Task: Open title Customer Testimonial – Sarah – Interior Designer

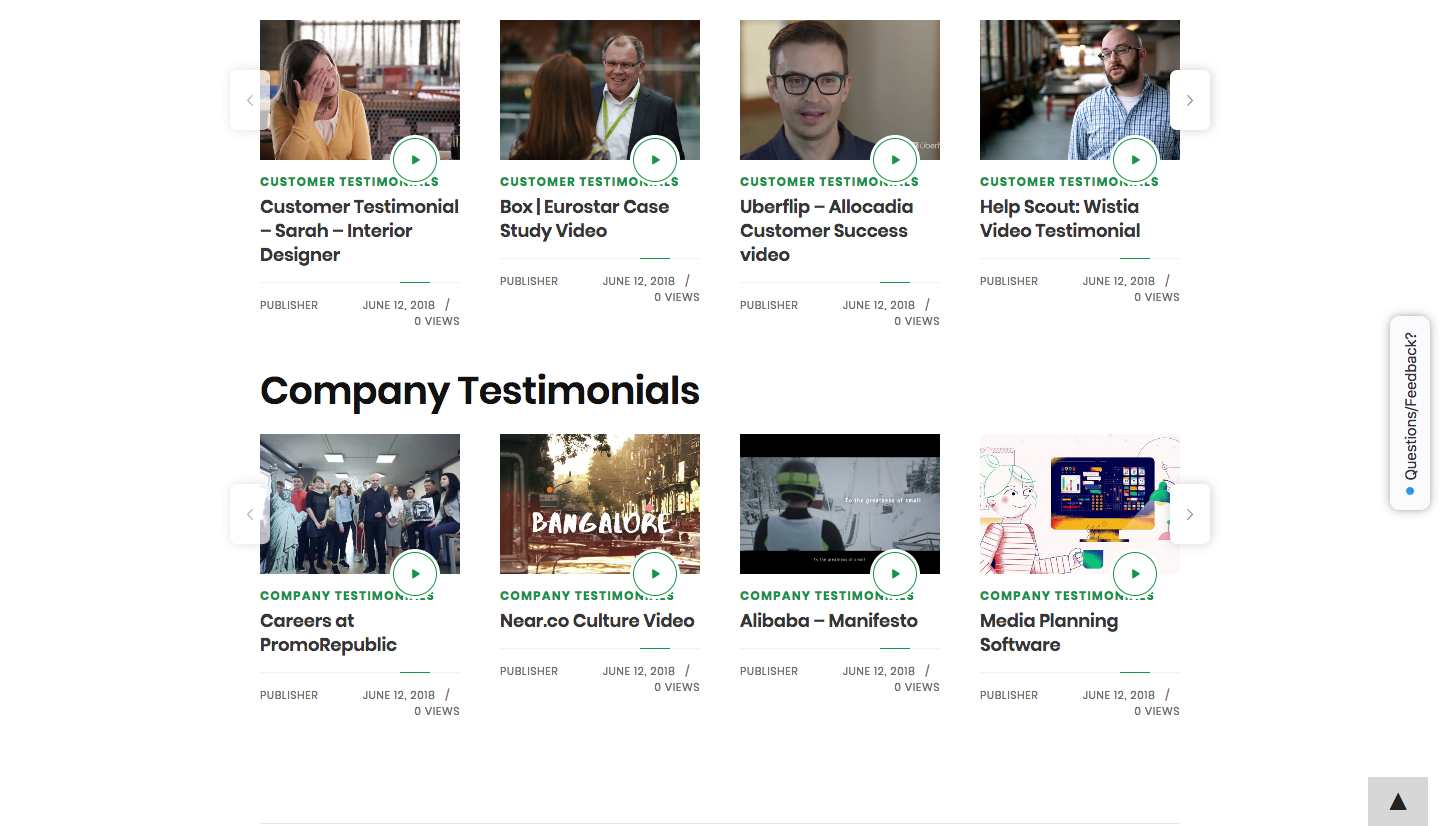Action: pos(359,231)
